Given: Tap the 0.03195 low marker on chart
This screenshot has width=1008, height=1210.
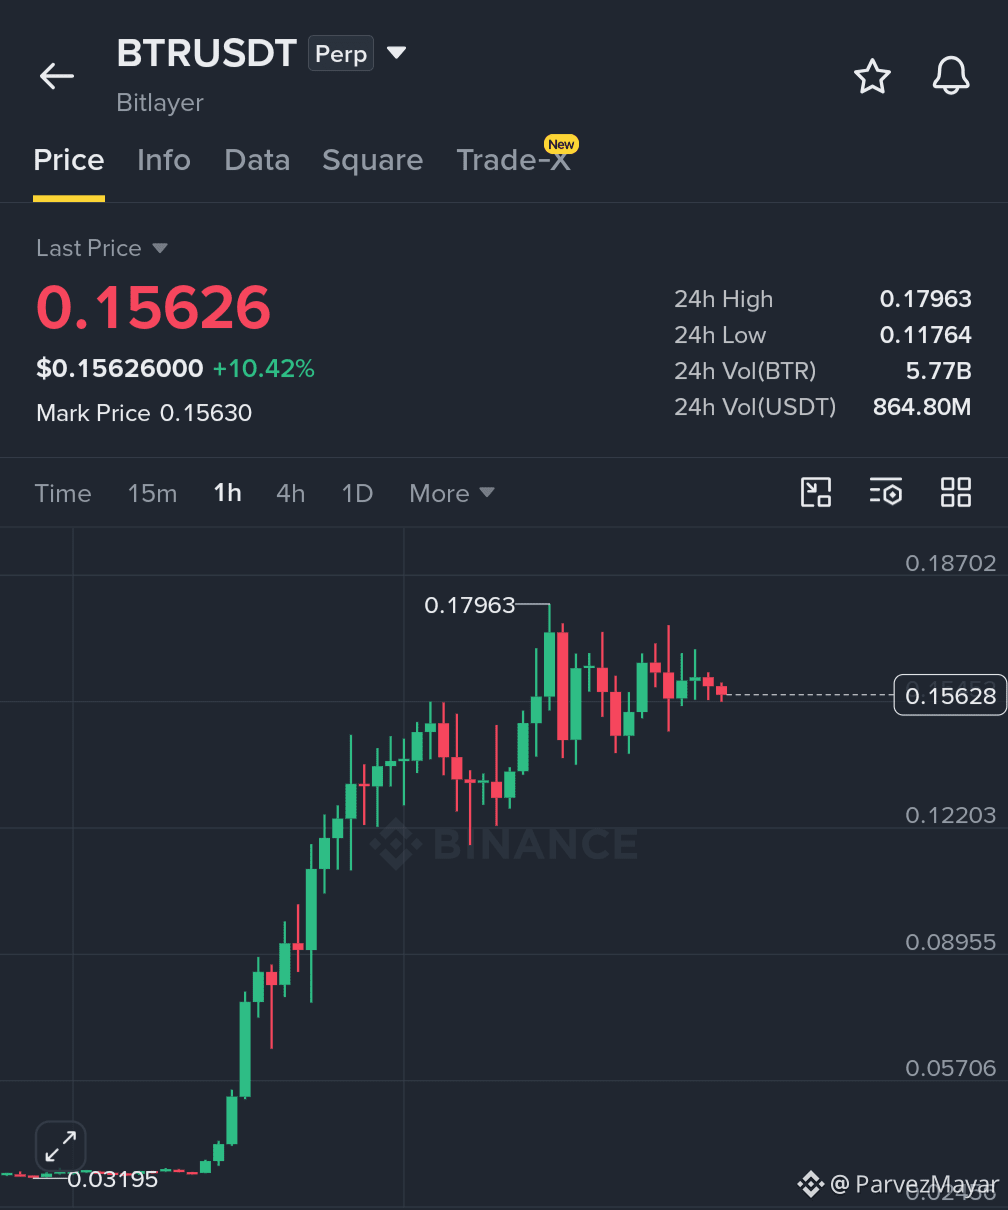Looking at the screenshot, I should tap(113, 1180).
